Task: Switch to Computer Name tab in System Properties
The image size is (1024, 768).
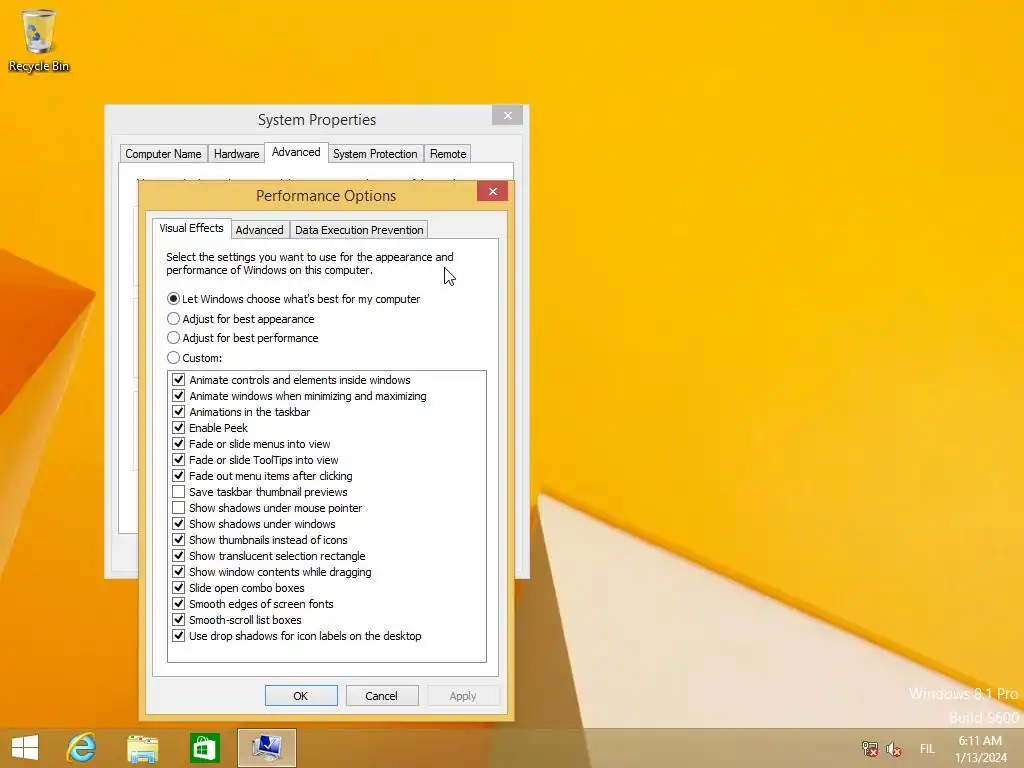Action: pos(163,153)
